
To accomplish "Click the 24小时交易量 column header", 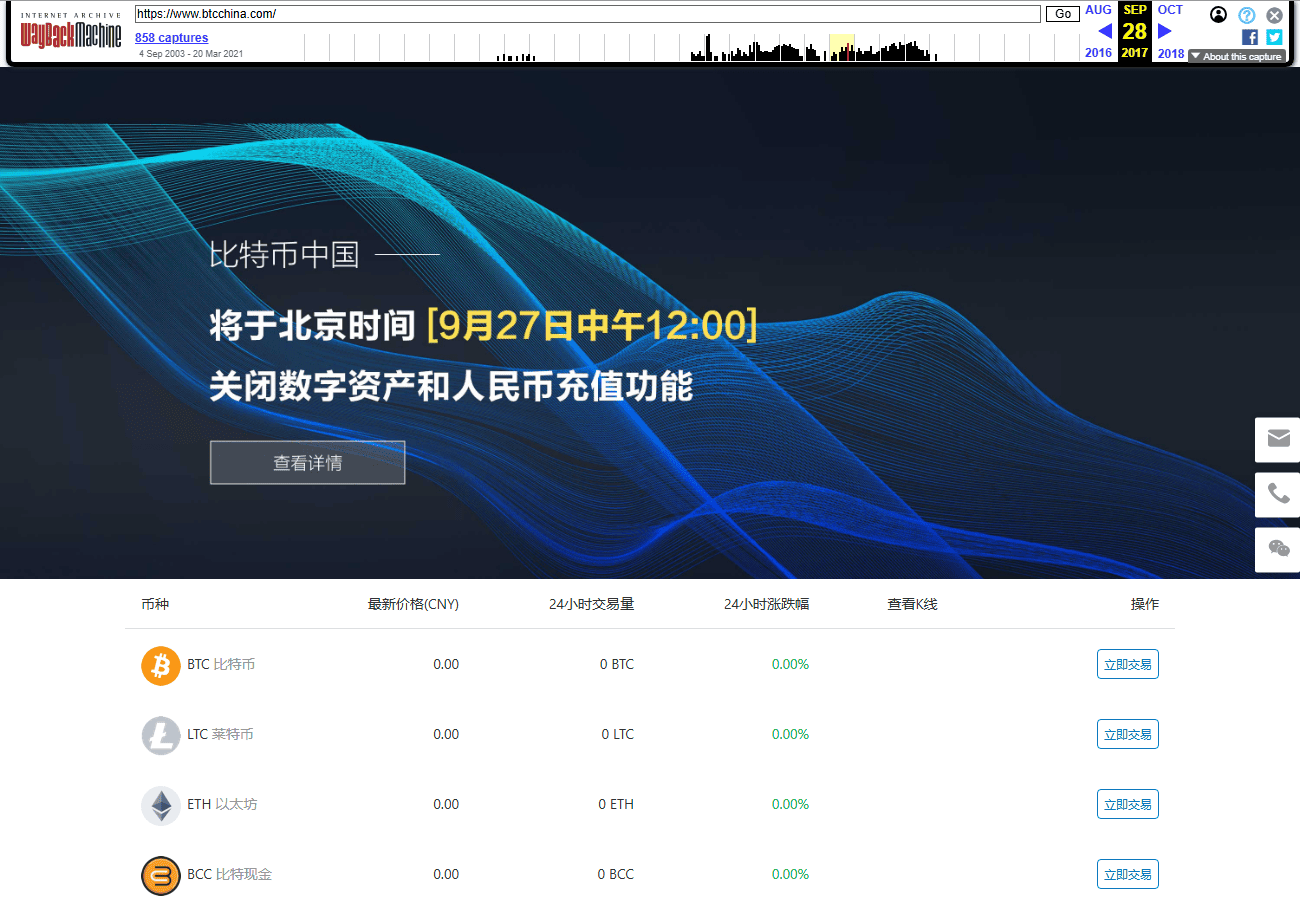I will [592, 604].
